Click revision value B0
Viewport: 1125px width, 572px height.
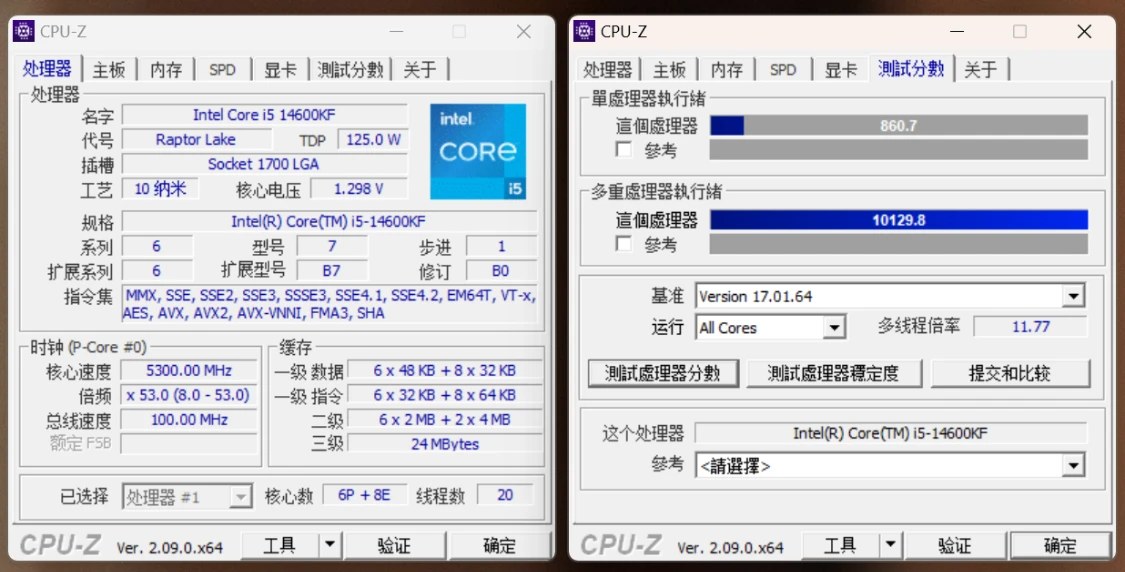point(501,271)
